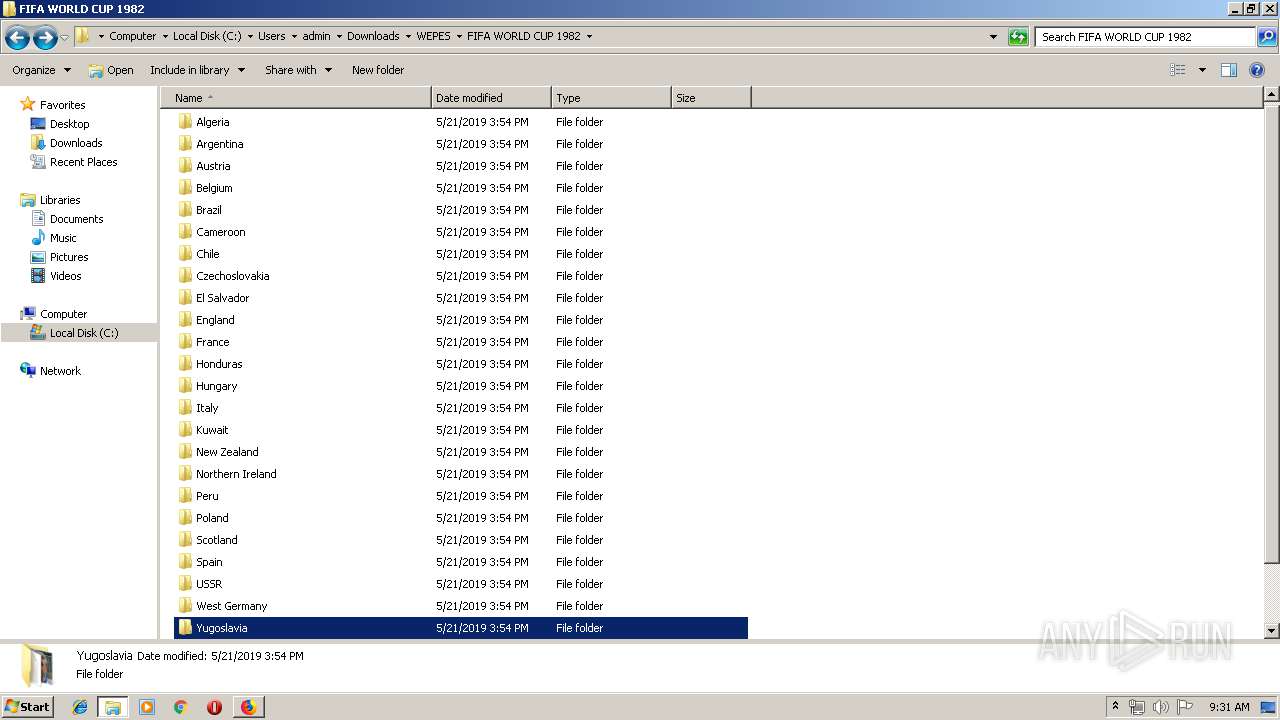
Task: Open Documents library
Action: [x=76, y=219]
